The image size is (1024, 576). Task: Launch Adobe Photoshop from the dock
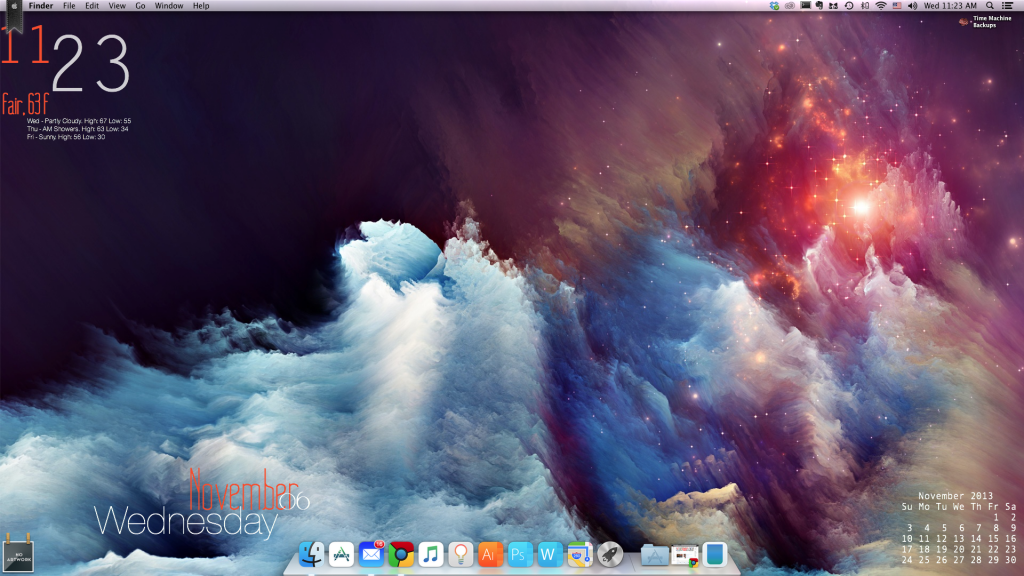(x=520, y=554)
